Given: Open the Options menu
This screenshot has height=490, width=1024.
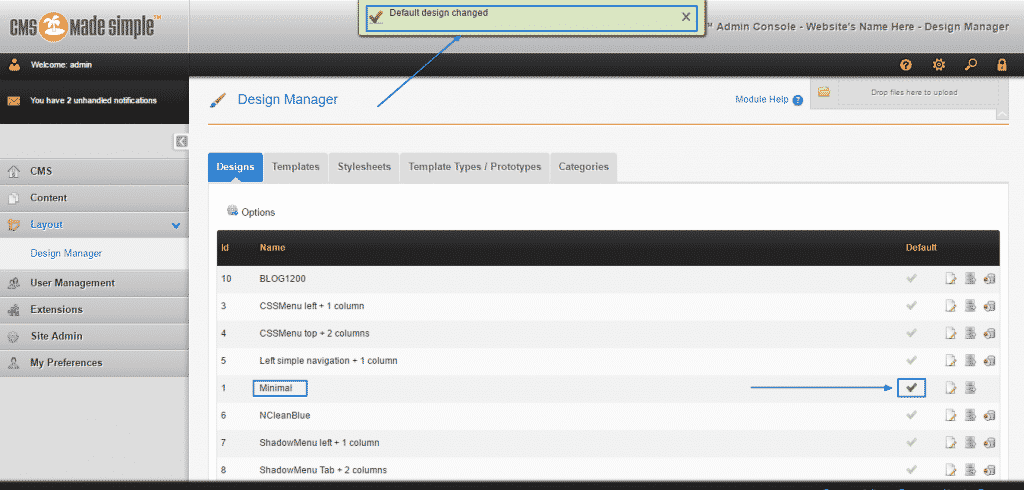Looking at the screenshot, I should point(251,212).
